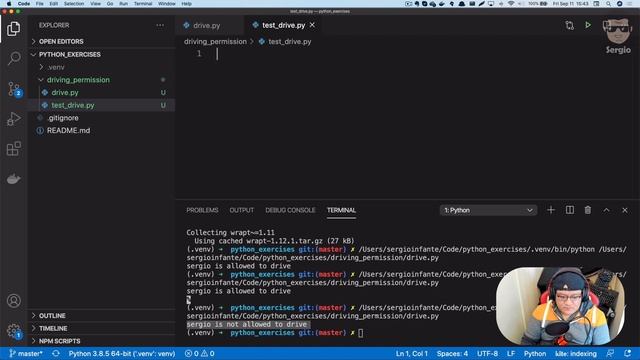The image size is (640, 360).
Task: Open .gitignore in the file explorer
Action: click(101, 118)
